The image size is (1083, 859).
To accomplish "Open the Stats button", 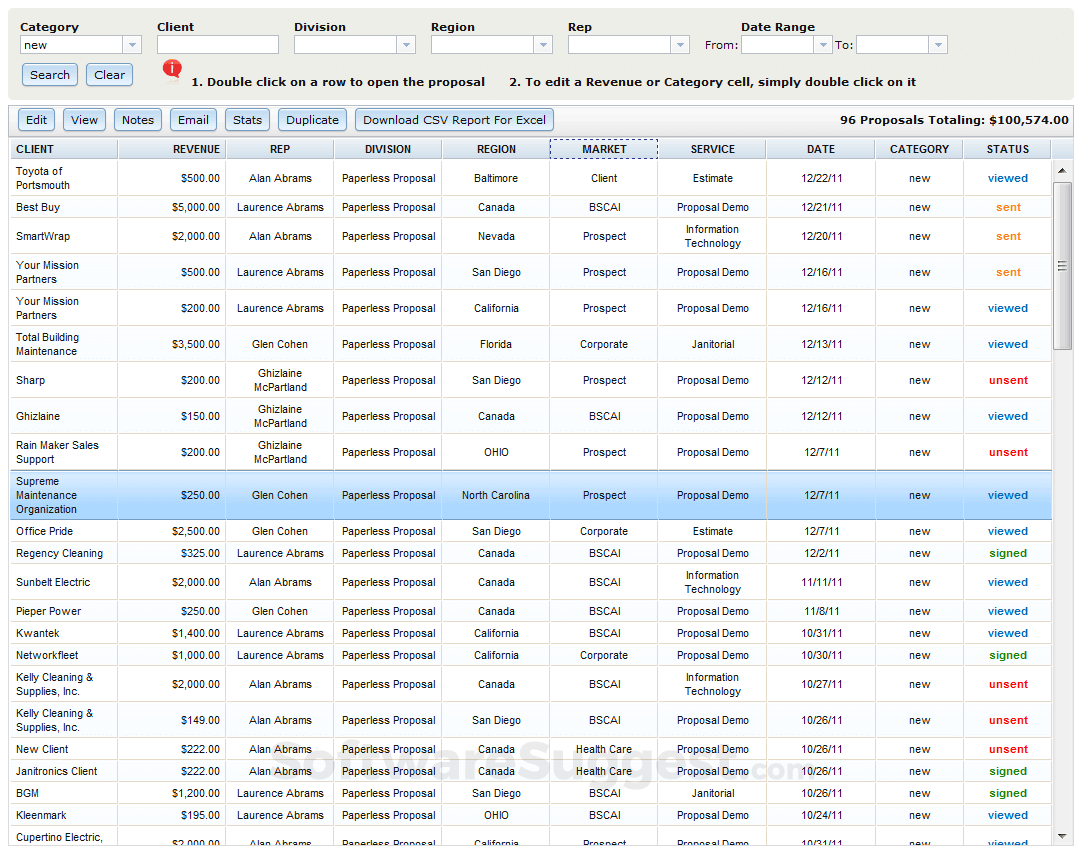I will coord(247,119).
